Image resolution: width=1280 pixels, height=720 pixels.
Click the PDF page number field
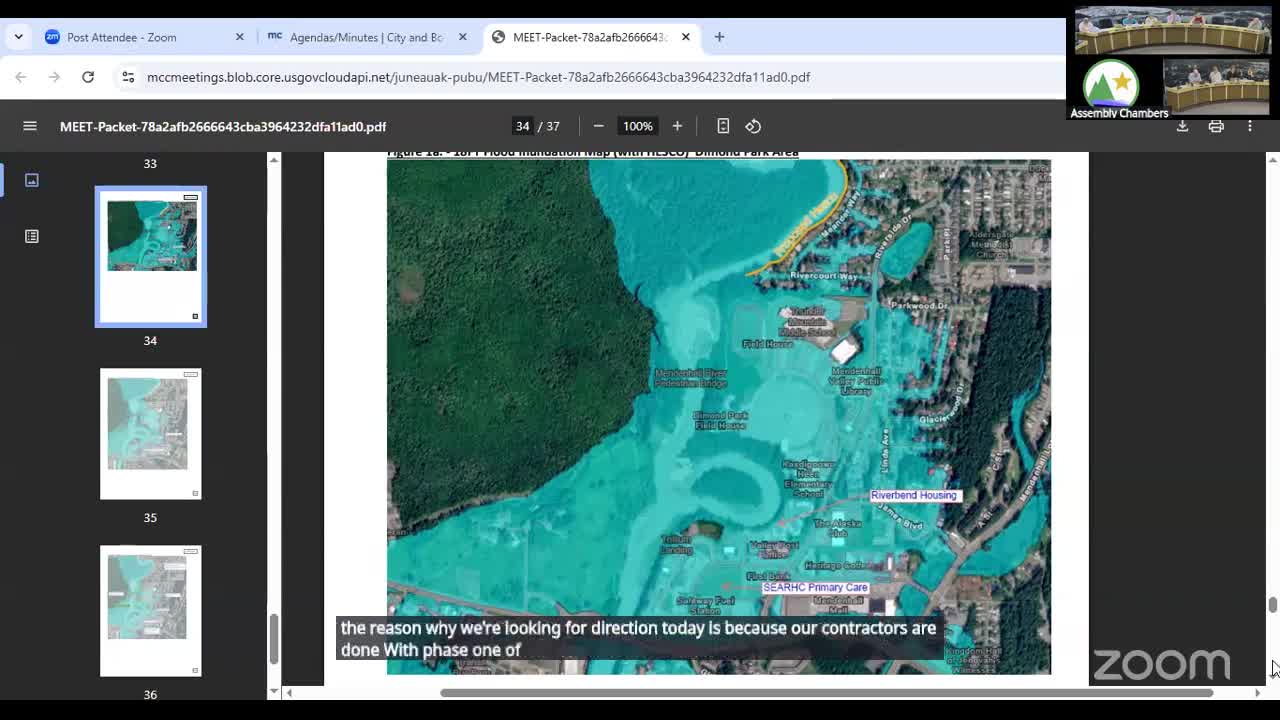tap(522, 126)
